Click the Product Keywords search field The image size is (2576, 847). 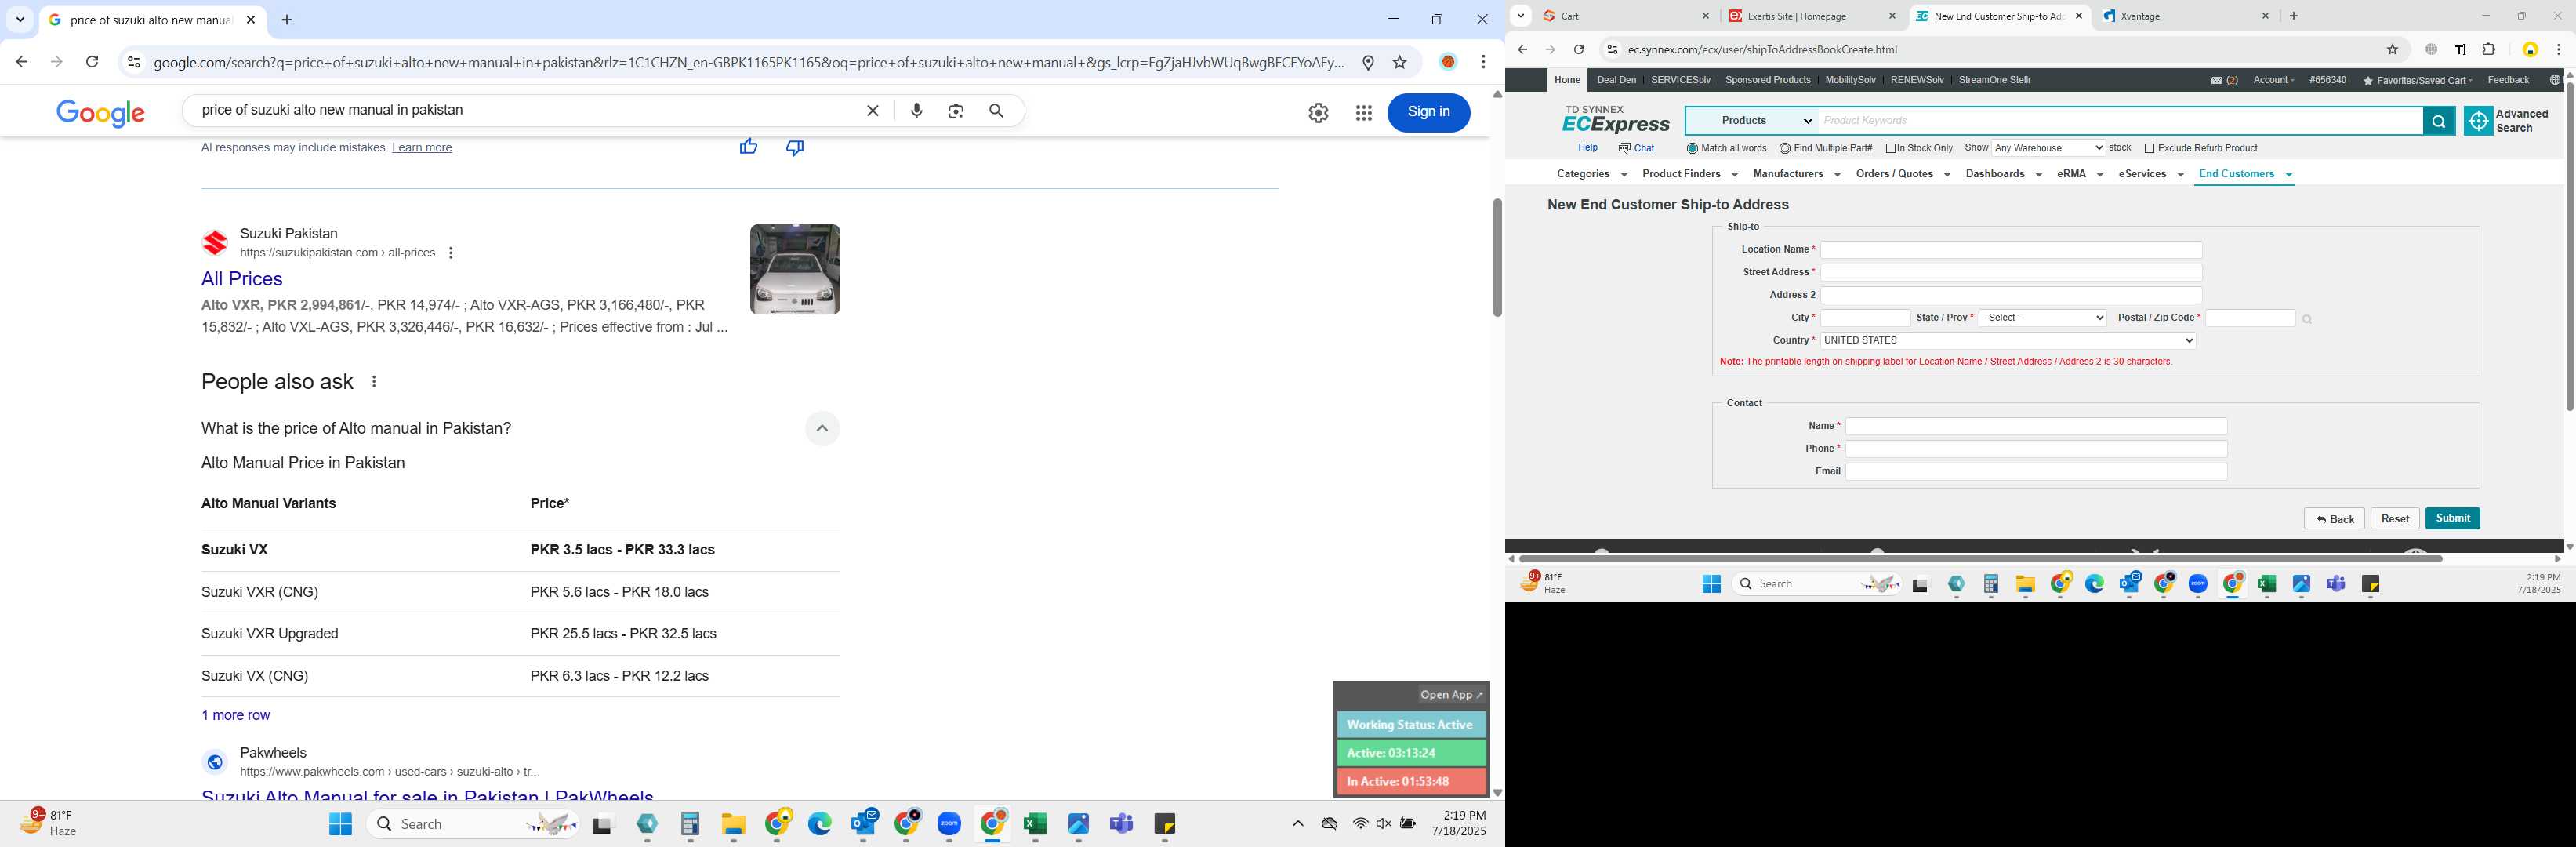click(2121, 121)
